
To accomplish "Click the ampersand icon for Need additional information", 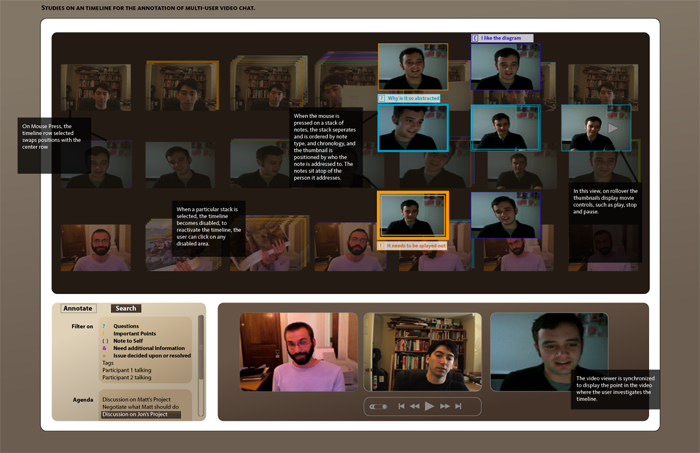I will pos(104,348).
